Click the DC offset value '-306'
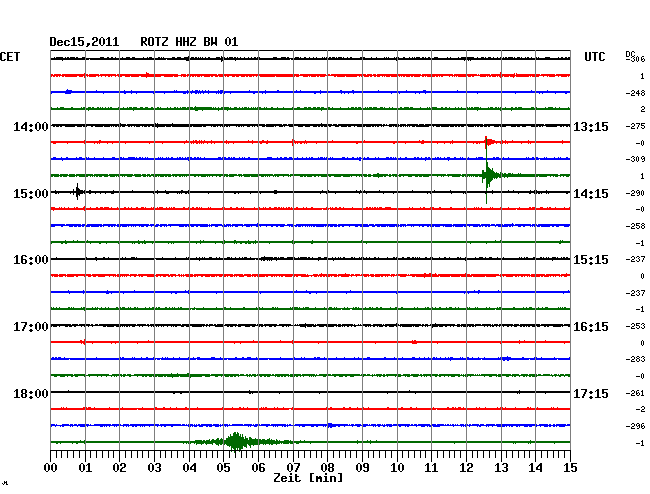This screenshot has width=650, height=494. coord(636,59)
